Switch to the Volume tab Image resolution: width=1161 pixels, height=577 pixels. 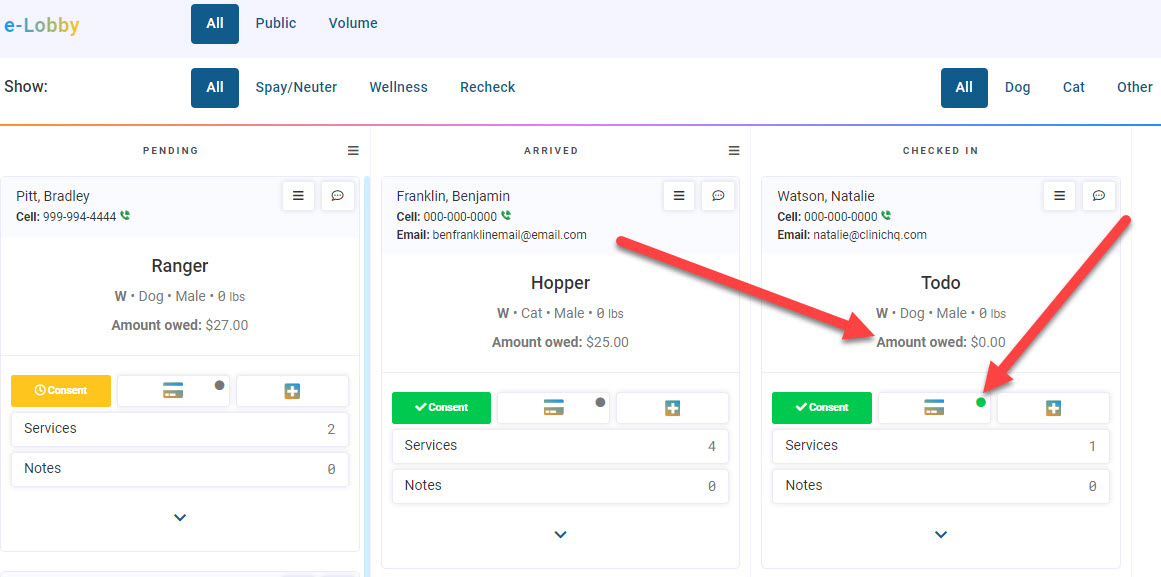[x=353, y=23]
